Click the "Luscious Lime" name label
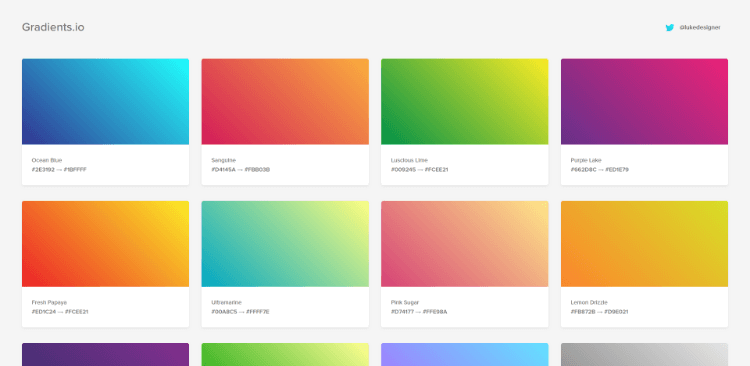The height and width of the screenshot is (366, 750). [x=409, y=160]
